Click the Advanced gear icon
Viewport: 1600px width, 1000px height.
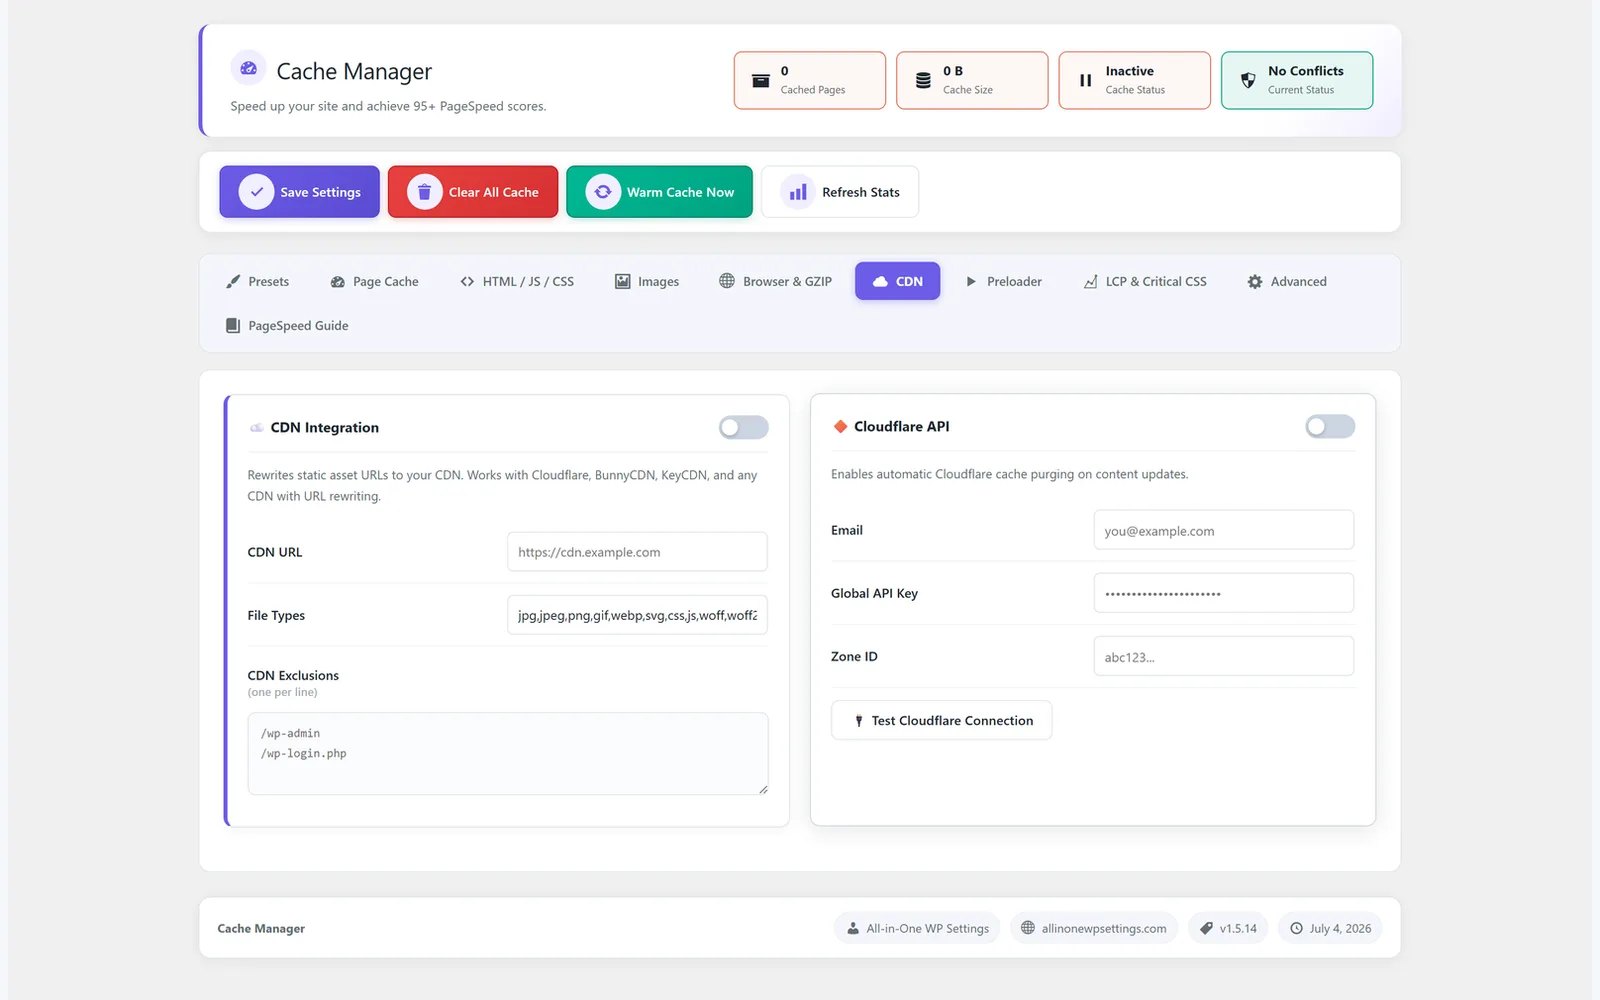coord(1255,282)
